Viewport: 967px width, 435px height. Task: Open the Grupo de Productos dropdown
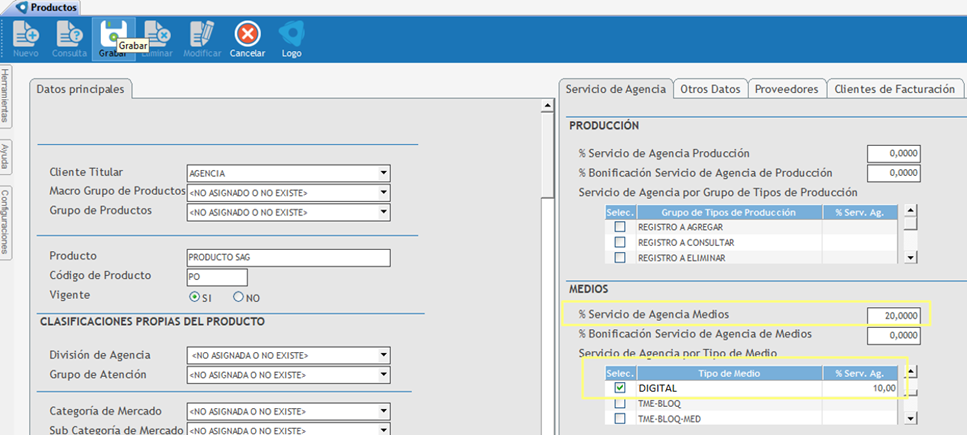(384, 212)
